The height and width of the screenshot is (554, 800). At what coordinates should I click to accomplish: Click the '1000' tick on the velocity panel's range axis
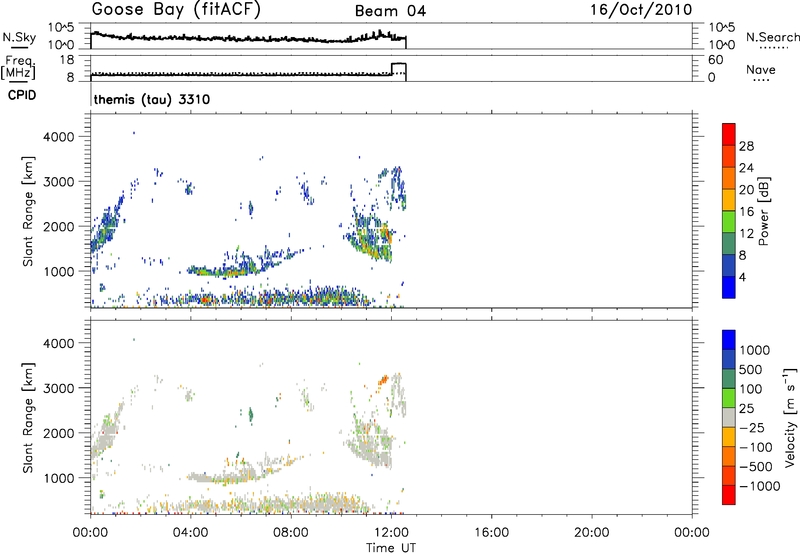(59, 478)
